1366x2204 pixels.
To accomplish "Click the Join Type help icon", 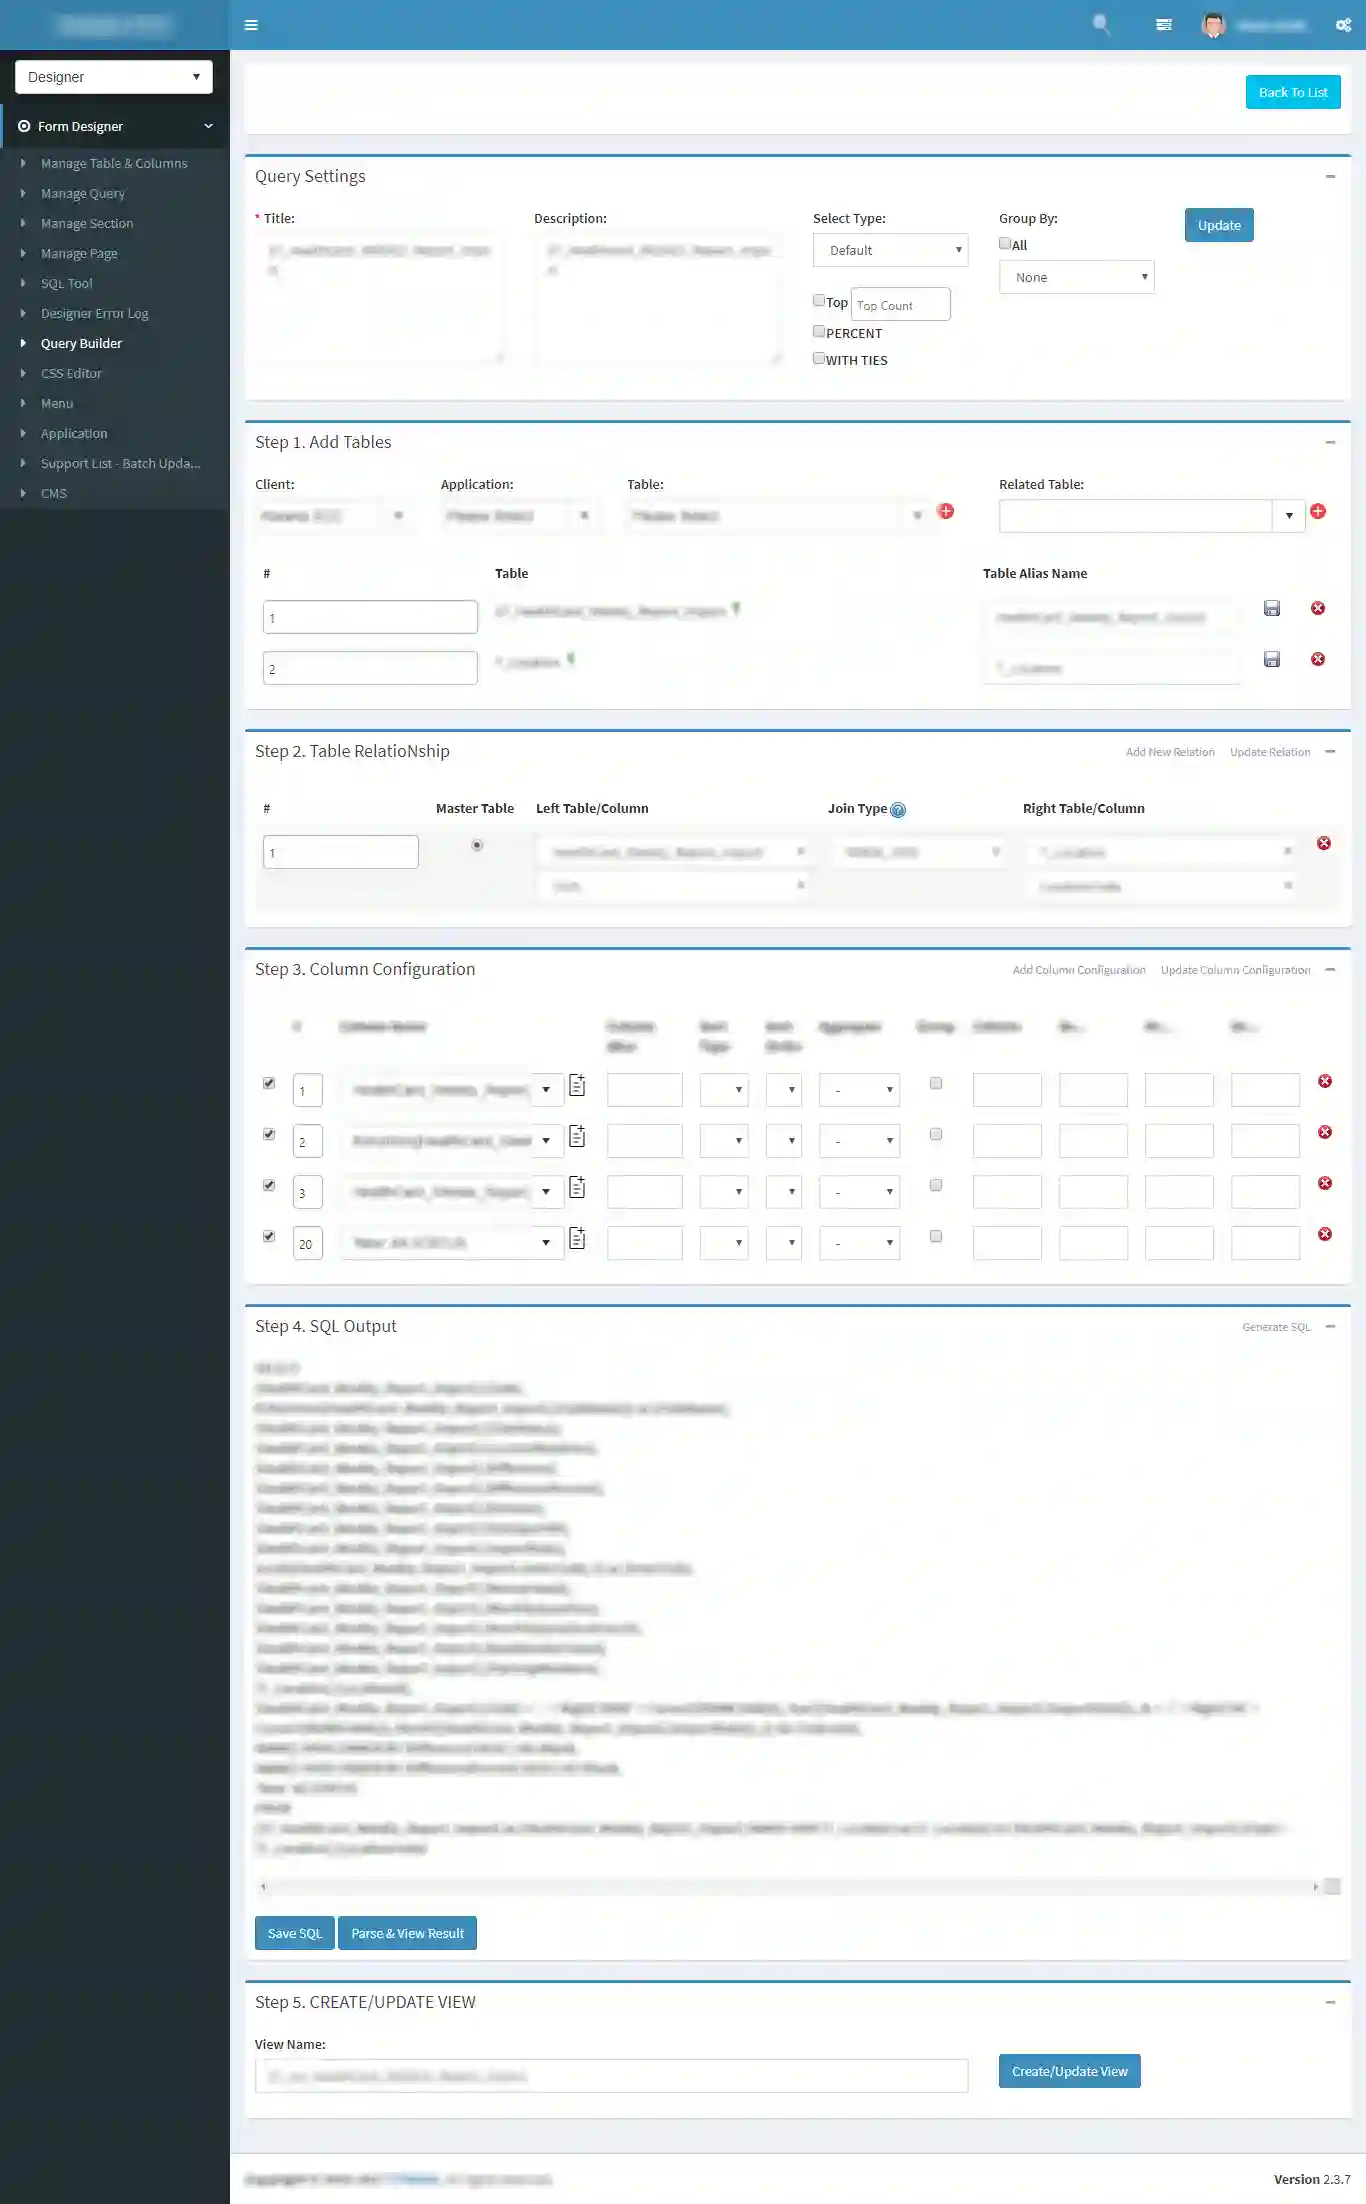I will click(898, 810).
